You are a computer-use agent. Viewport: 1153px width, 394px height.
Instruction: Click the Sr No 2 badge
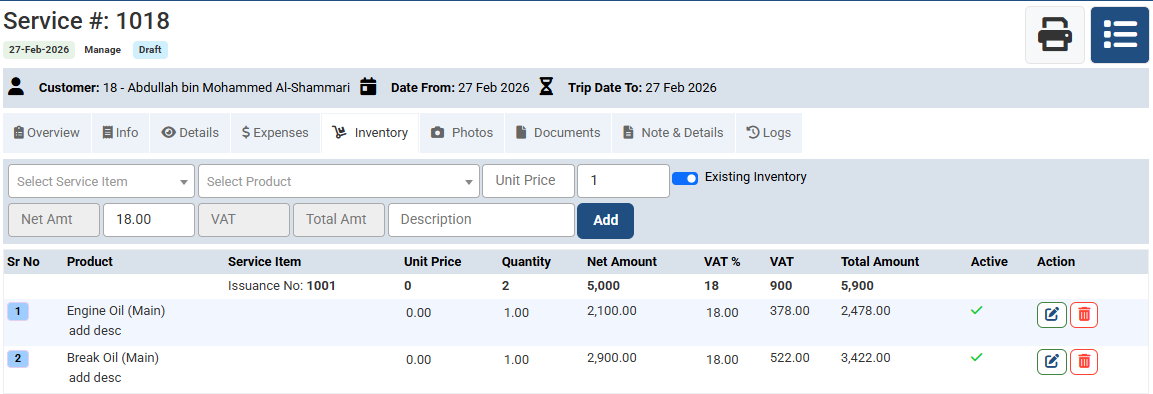click(x=18, y=359)
